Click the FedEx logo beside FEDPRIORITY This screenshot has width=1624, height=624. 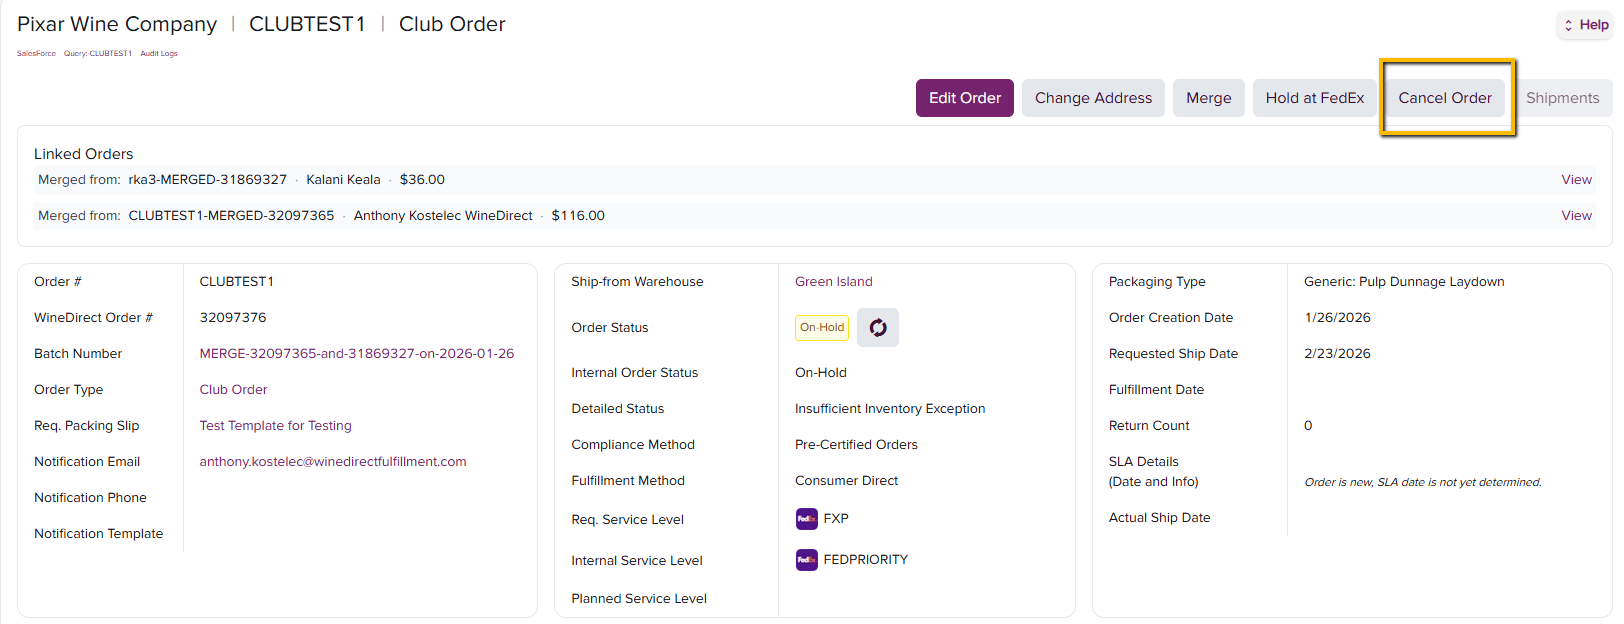coord(807,560)
